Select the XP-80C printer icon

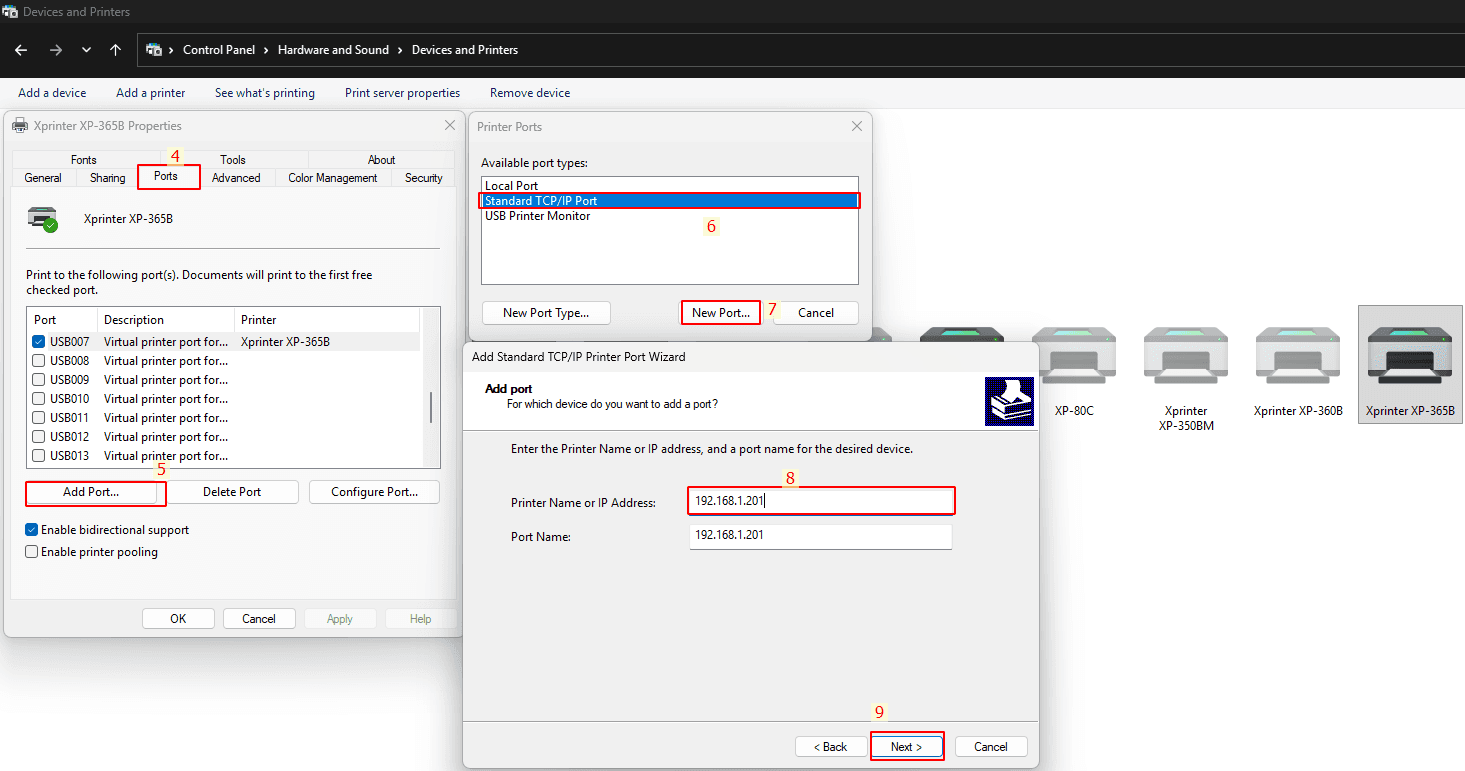point(1074,372)
